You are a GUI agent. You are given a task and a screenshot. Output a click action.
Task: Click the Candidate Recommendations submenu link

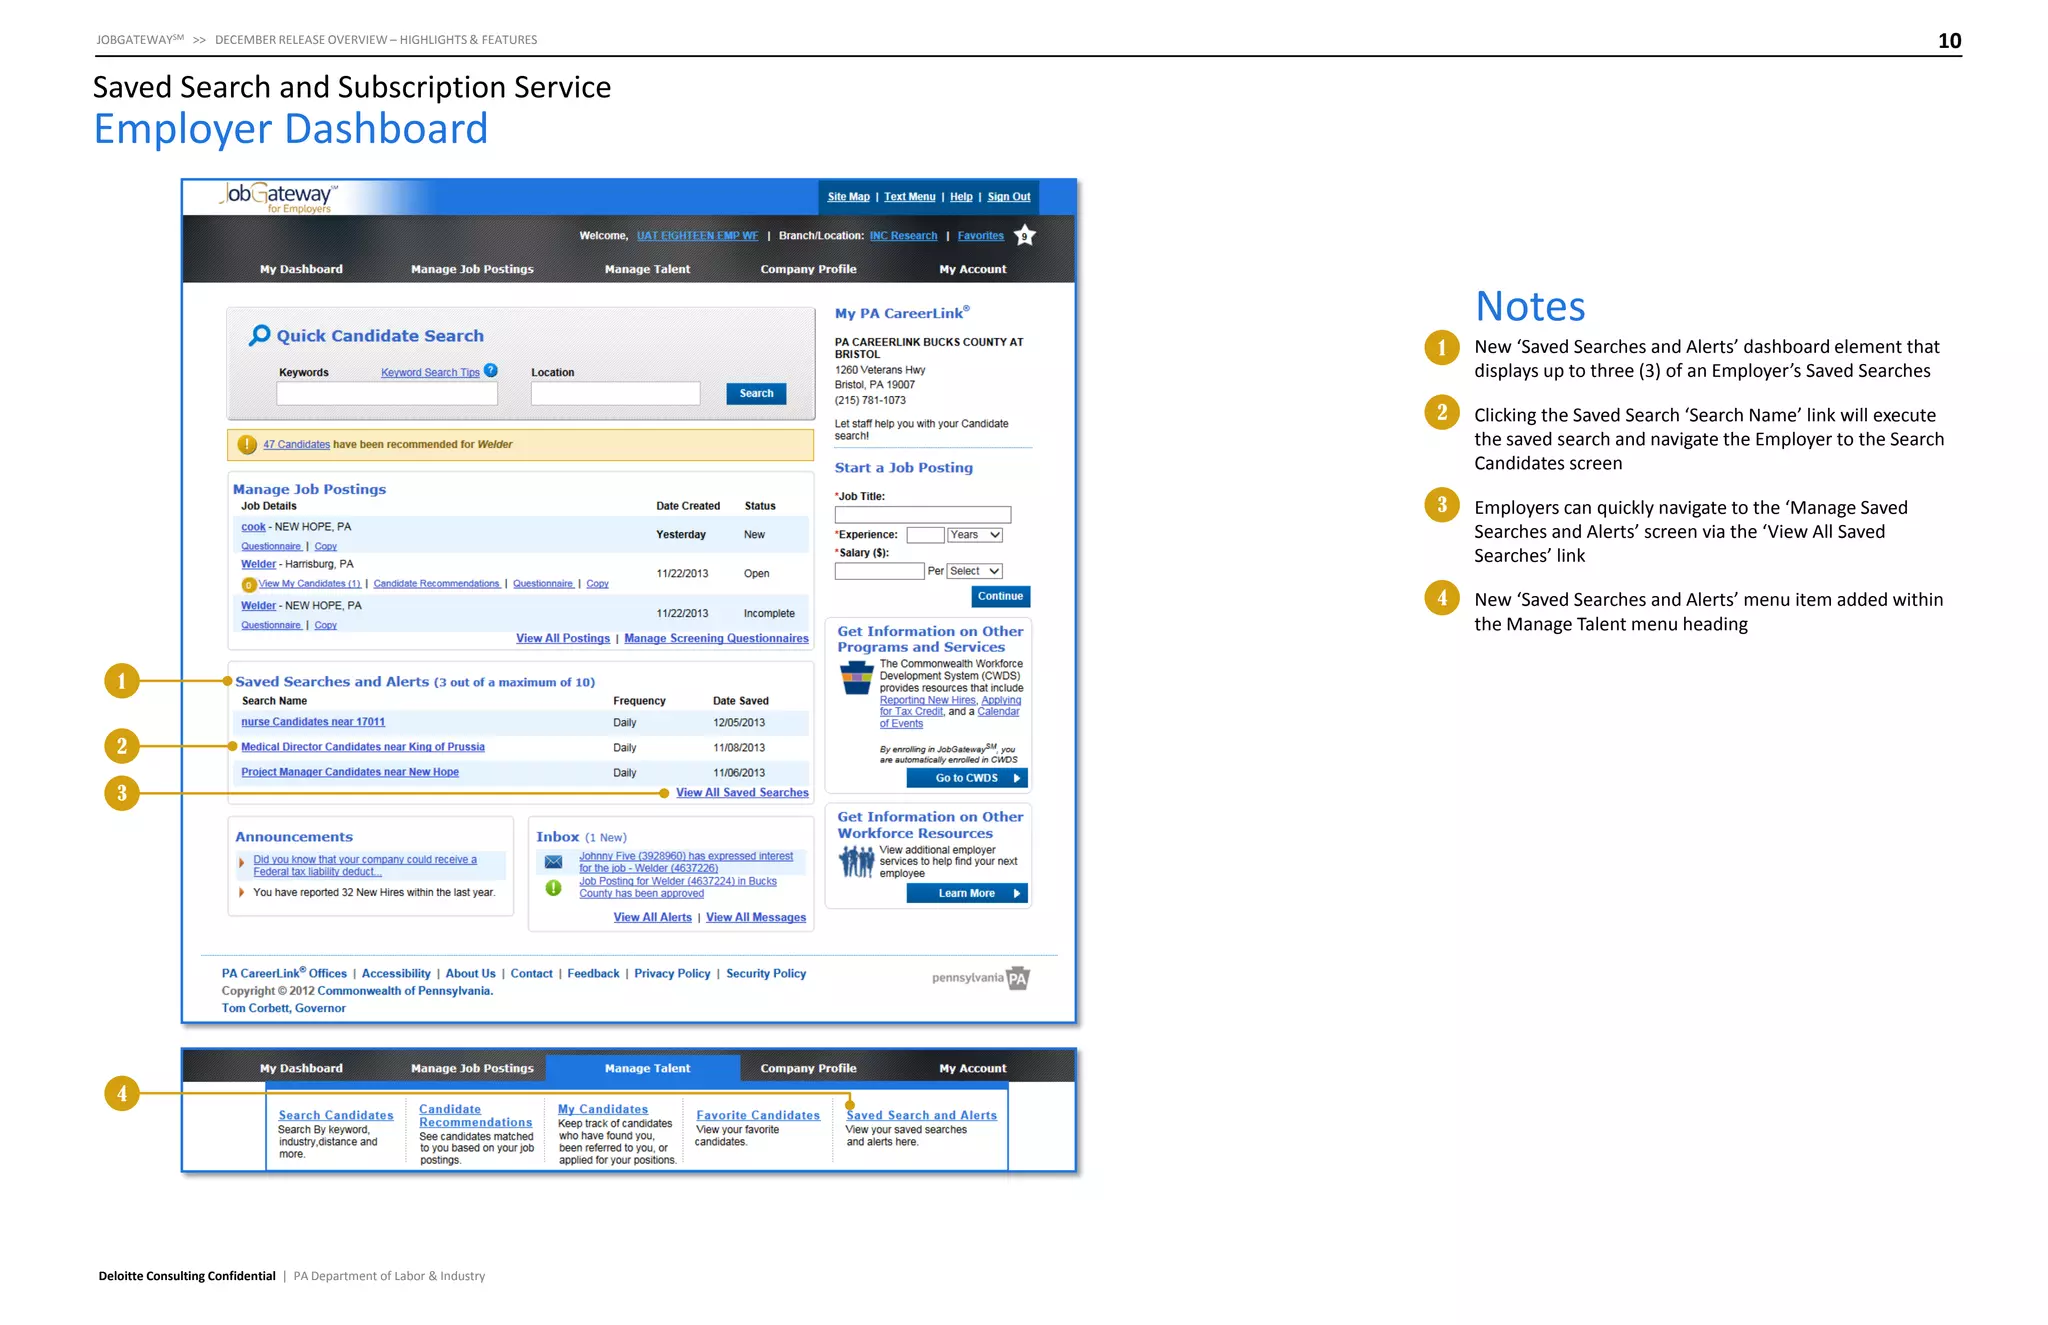pos(476,1116)
